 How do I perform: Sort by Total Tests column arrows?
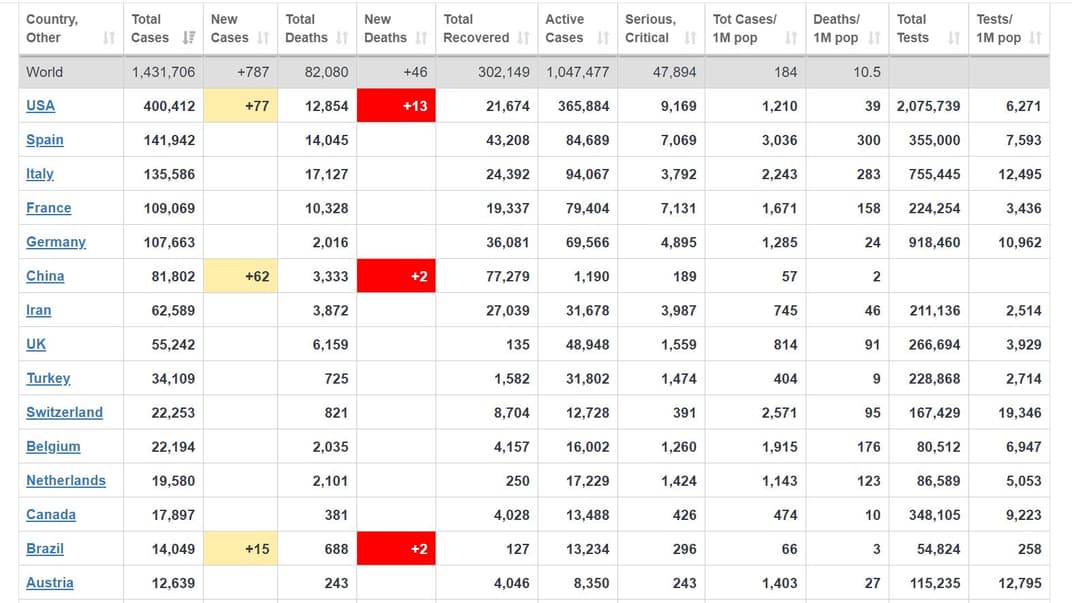coord(954,38)
